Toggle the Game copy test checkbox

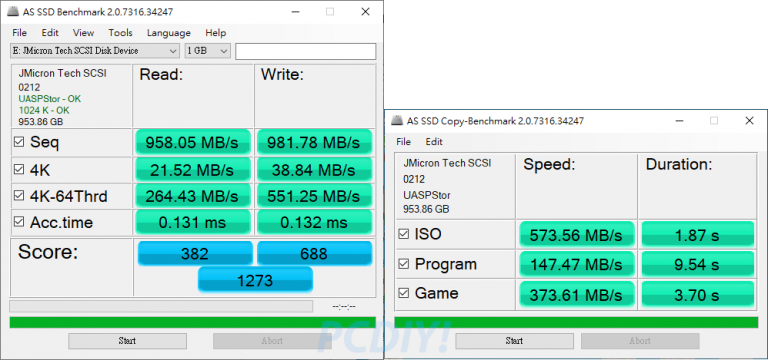coord(404,293)
